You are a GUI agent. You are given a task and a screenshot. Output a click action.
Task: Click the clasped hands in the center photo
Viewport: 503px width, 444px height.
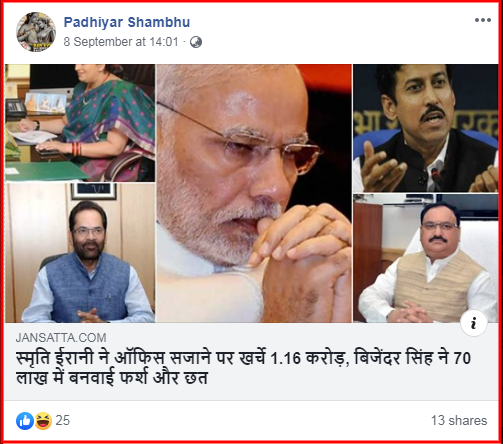pyautogui.click(x=300, y=253)
